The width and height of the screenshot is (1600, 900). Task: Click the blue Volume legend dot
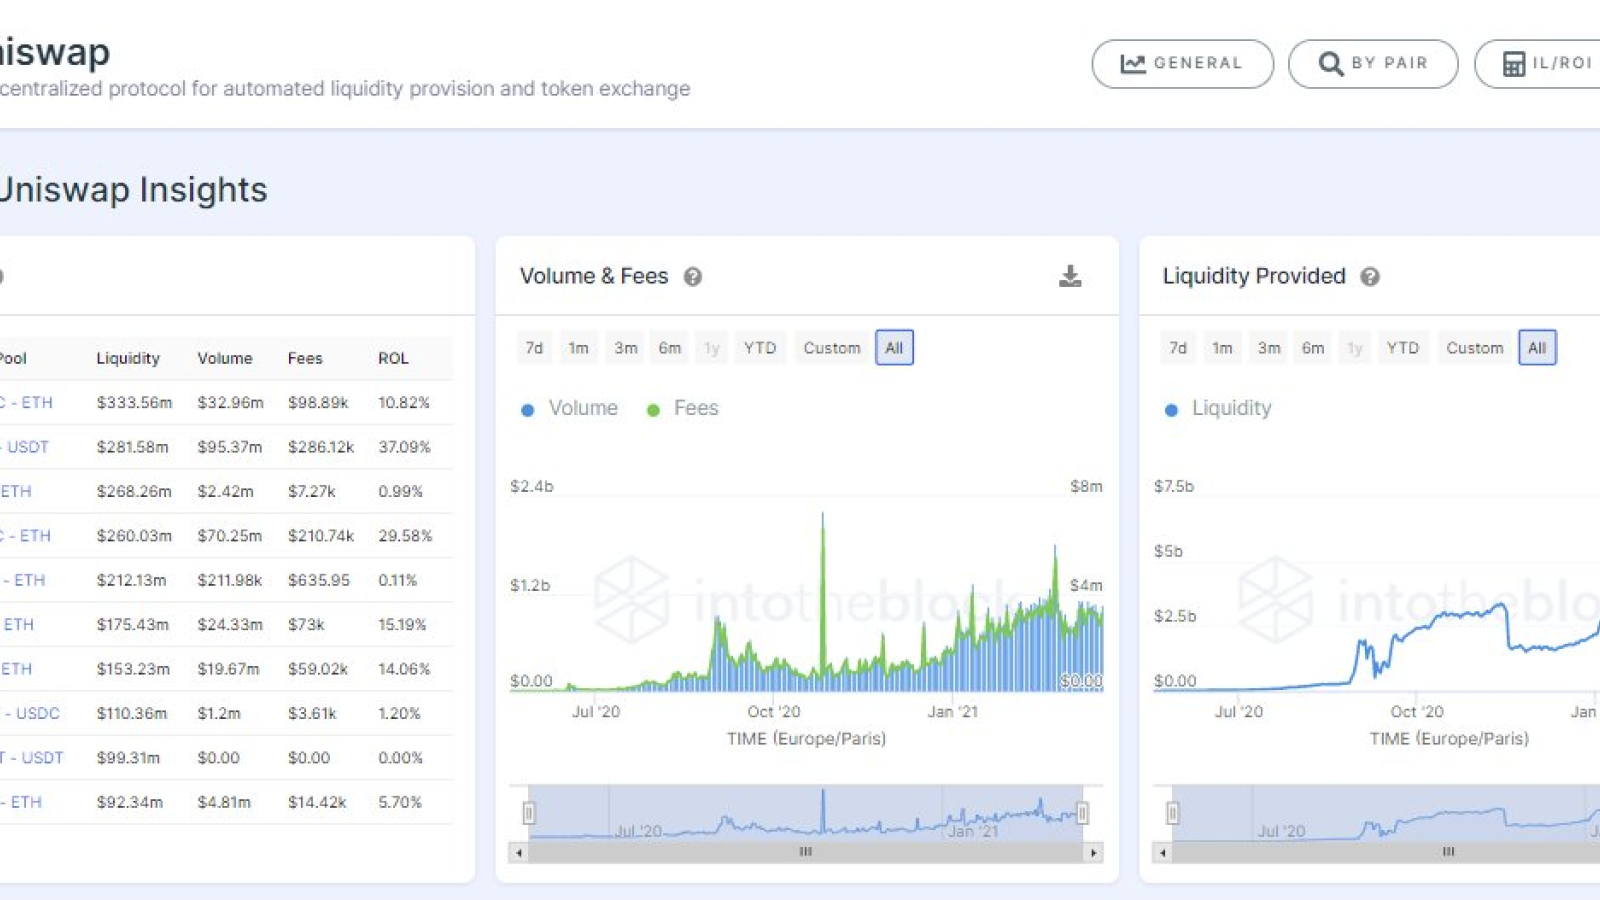(528, 410)
